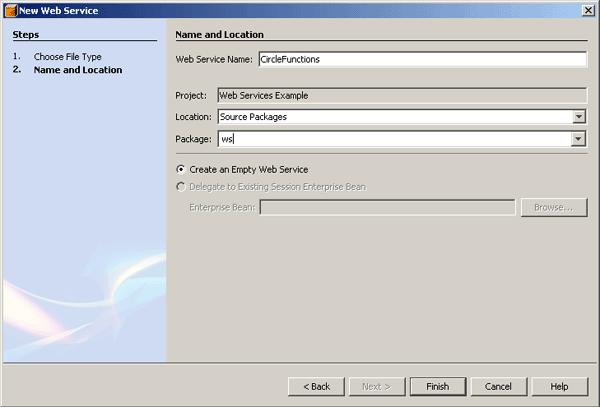The image size is (600, 407).
Task: Click the New Web Service title bar icon
Action: point(11,10)
